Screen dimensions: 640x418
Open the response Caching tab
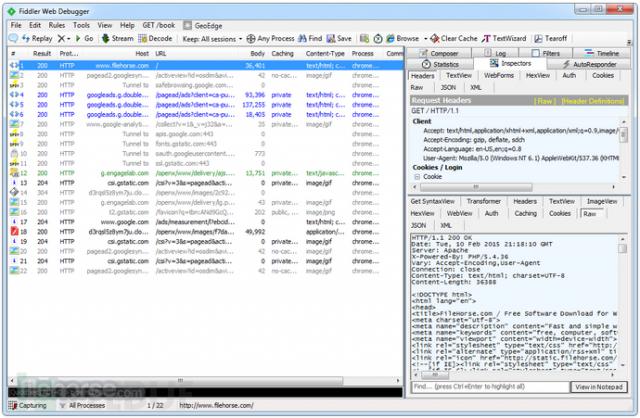click(x=525, y=213)
